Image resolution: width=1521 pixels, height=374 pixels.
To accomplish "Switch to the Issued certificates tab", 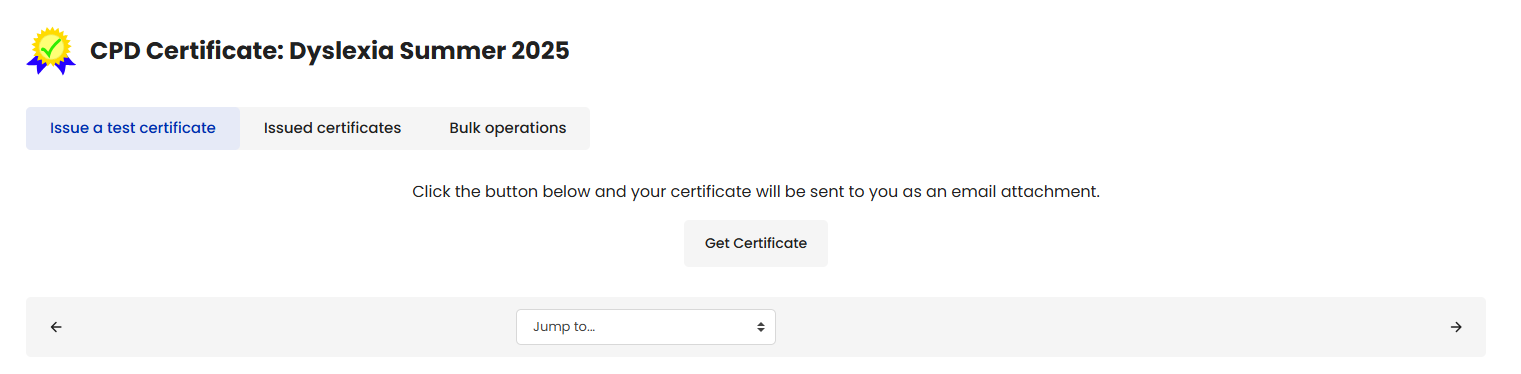I will (332, 128).
